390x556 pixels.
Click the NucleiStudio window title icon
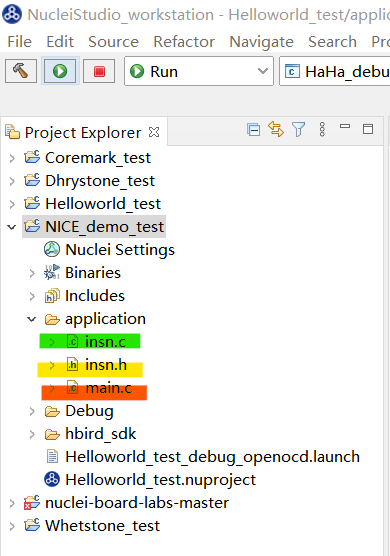(x=12, y=15)
